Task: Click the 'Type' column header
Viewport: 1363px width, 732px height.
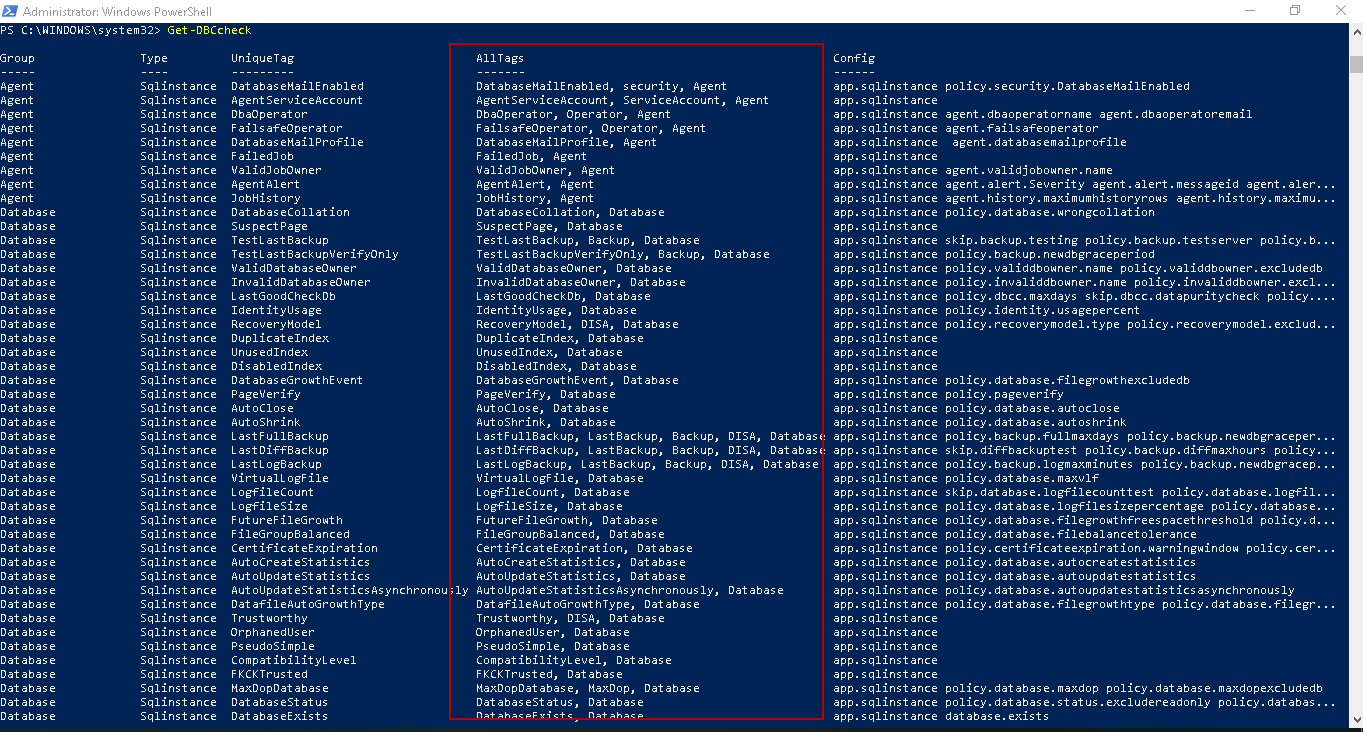Action: 154,58
